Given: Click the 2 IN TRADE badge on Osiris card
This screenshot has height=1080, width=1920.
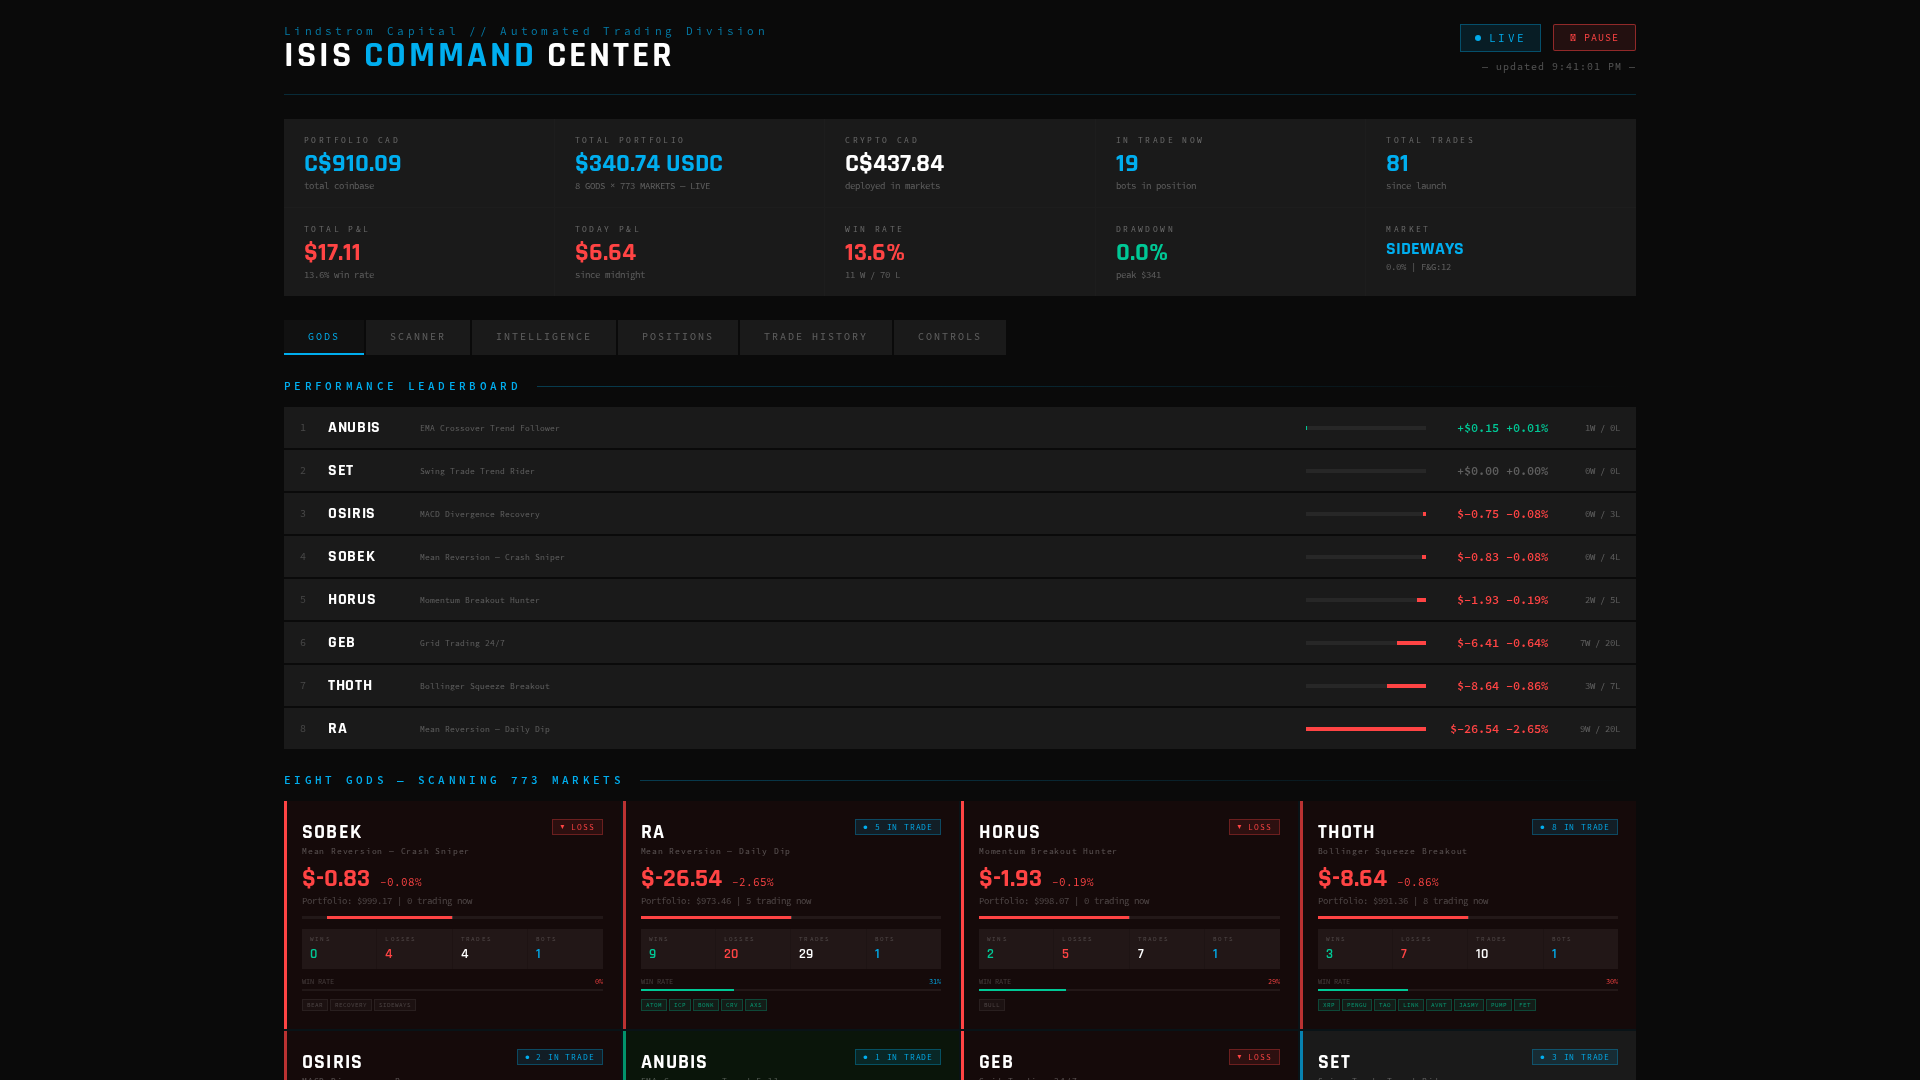Looking at the screenshot, I should point(560,1057).
